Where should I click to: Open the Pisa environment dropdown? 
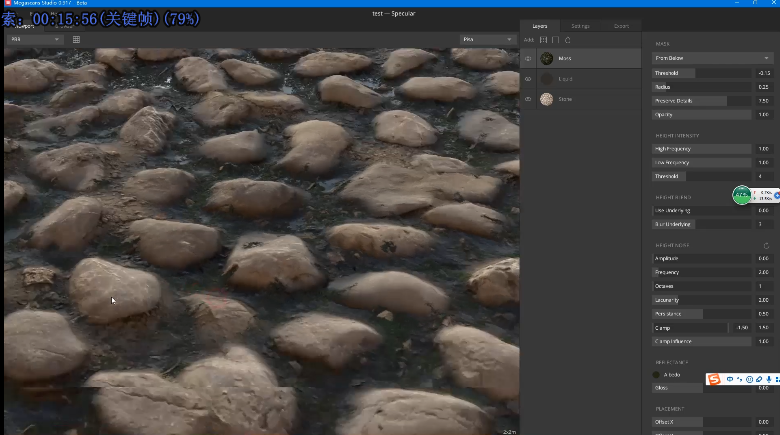click(487, 39)
